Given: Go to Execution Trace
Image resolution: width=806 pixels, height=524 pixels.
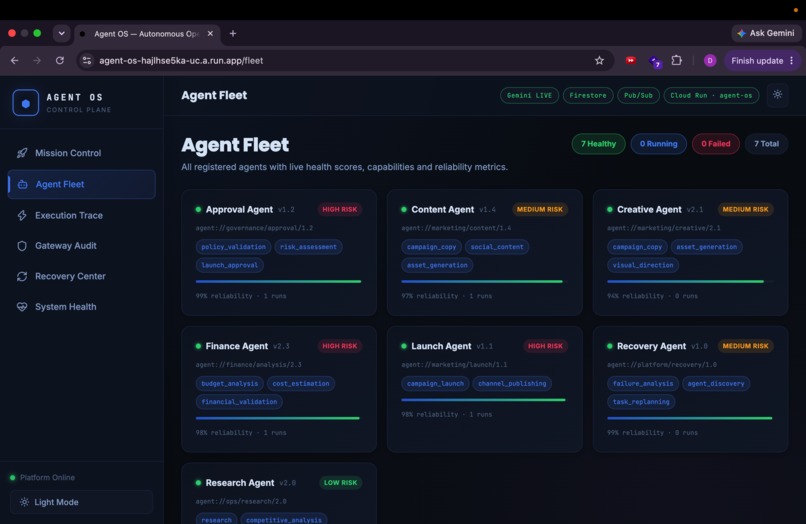Looking at the screenshot, I should (x=81, y=215).
